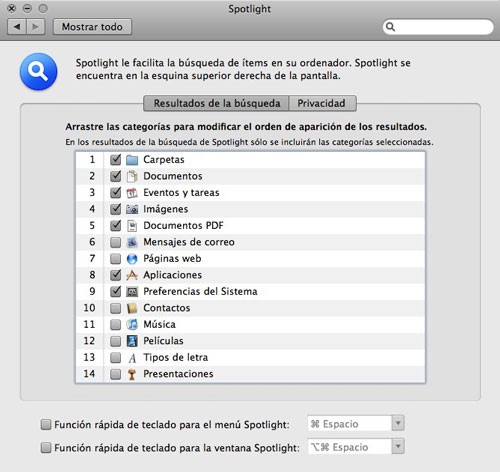Select the Películas row label
The image size is (500, 472).
coord(163,341)
